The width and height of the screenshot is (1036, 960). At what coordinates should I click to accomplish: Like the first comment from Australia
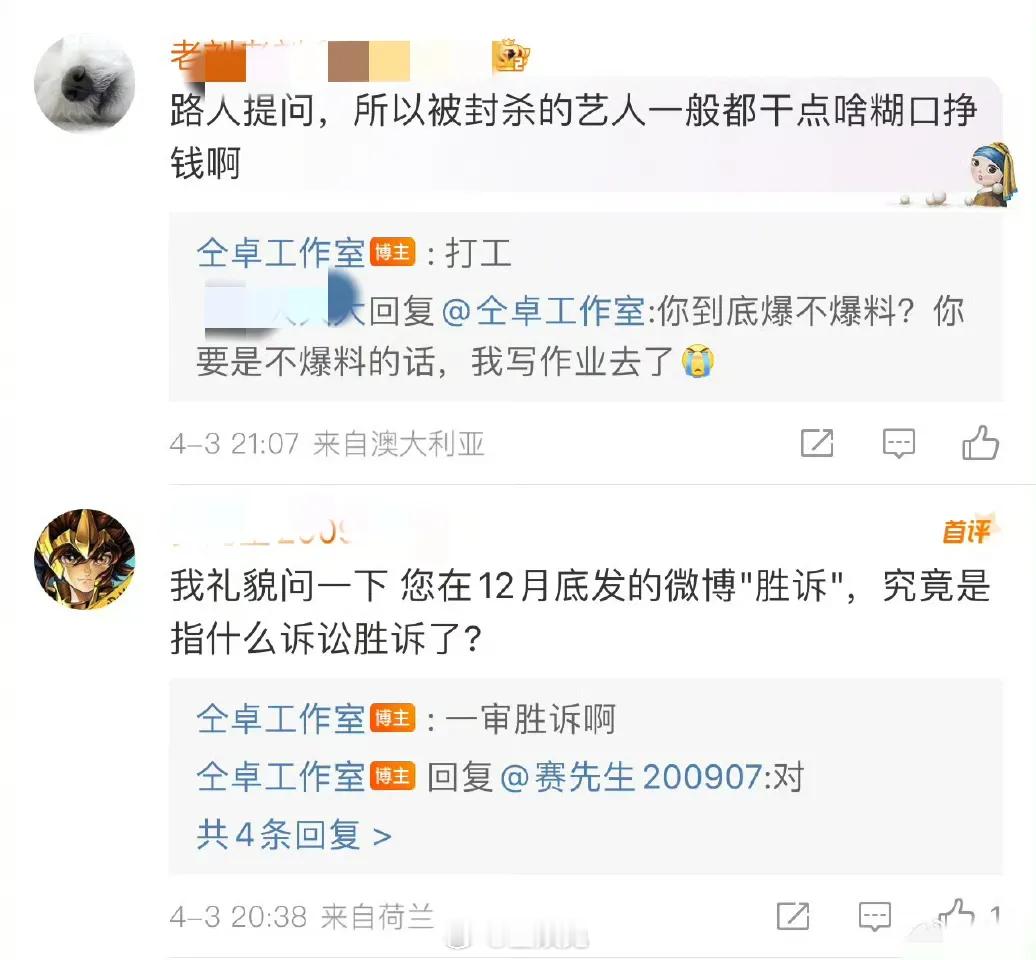pos(980,443)
